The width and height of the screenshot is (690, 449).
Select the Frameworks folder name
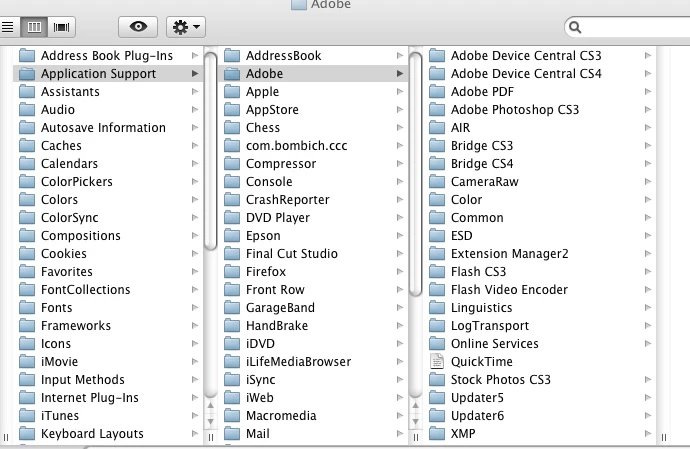[x=76, y=326]
